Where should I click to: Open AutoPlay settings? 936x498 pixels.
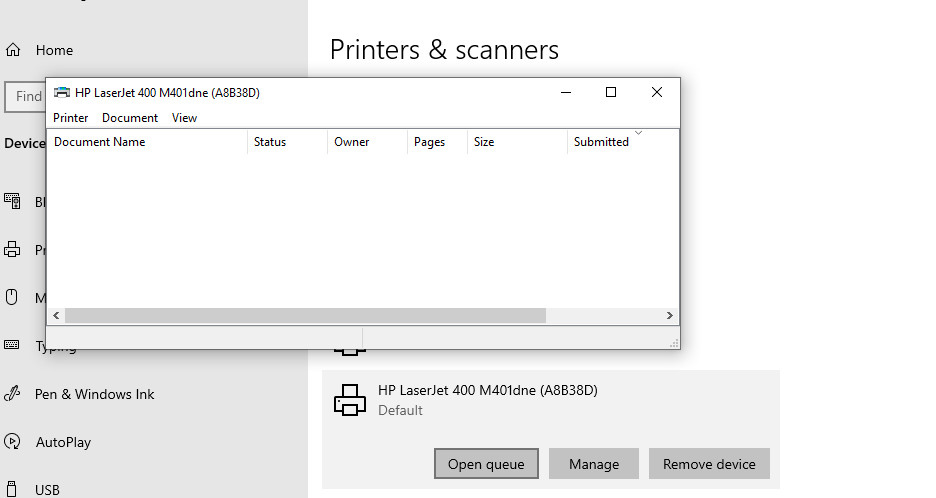(x=63, y=442)
